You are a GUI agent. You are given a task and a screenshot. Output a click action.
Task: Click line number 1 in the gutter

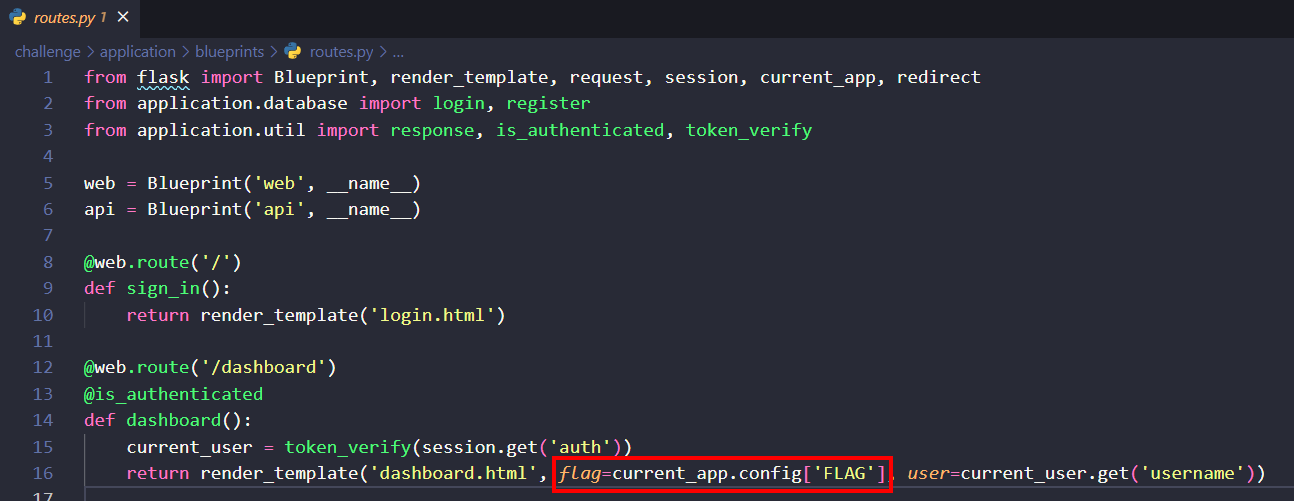[x=47, y=77]
